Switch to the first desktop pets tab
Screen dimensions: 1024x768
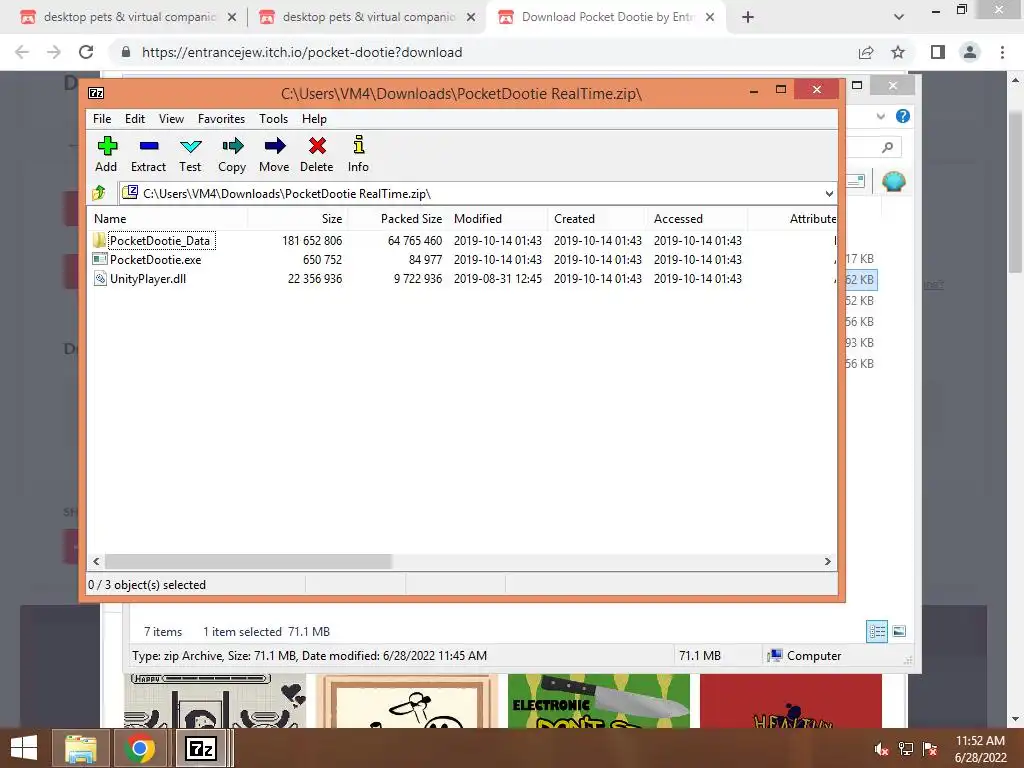(129, 17)
